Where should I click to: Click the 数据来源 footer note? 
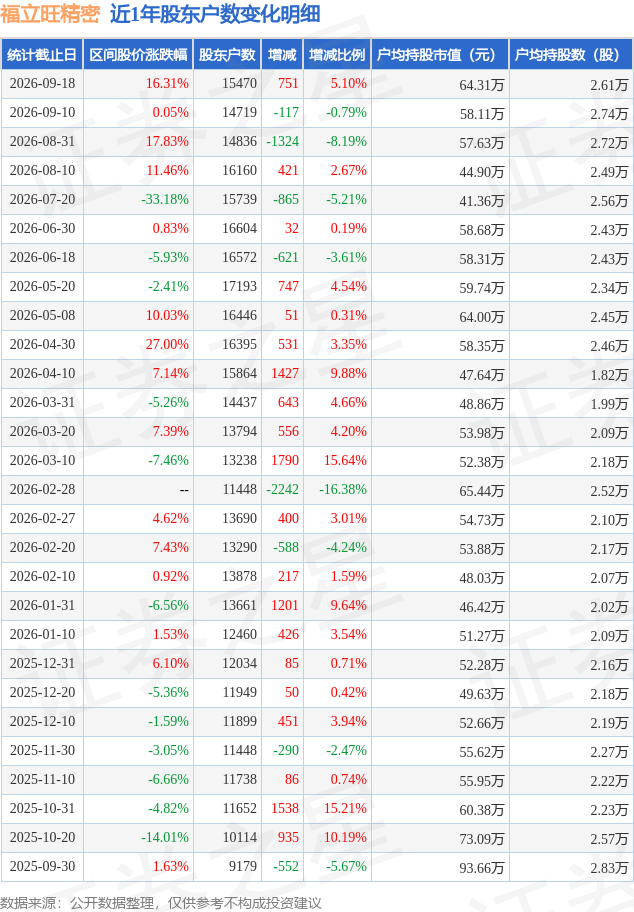tap(161, 902)
